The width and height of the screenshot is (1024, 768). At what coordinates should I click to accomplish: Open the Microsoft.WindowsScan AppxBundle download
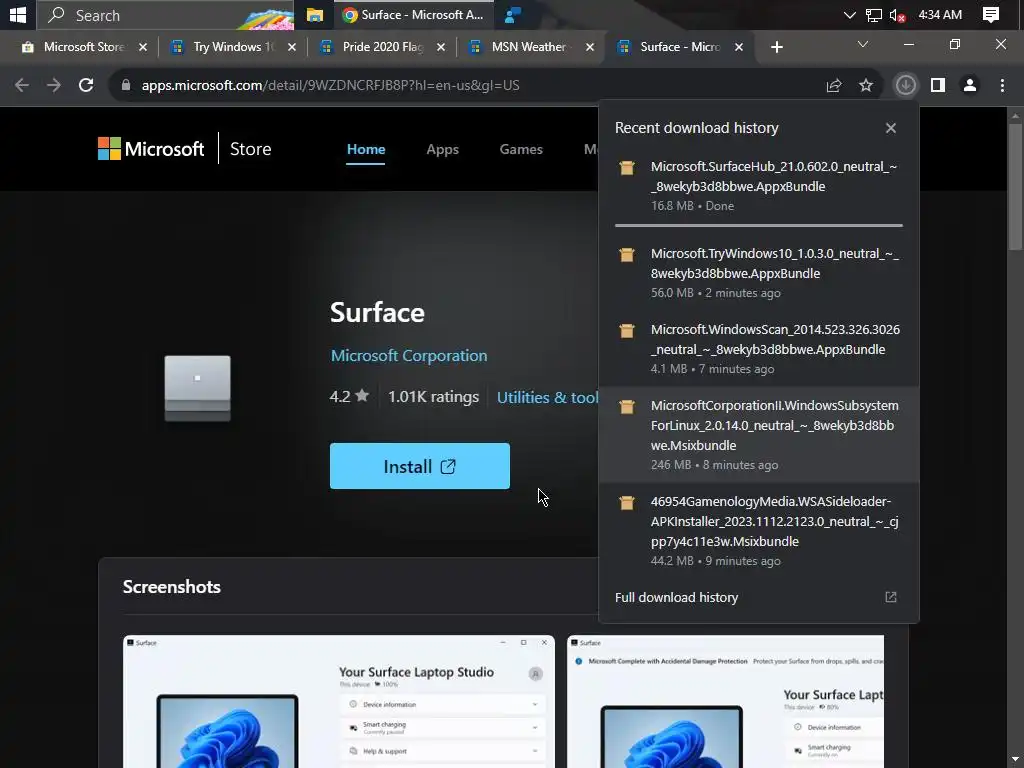[x=759, y=348]
